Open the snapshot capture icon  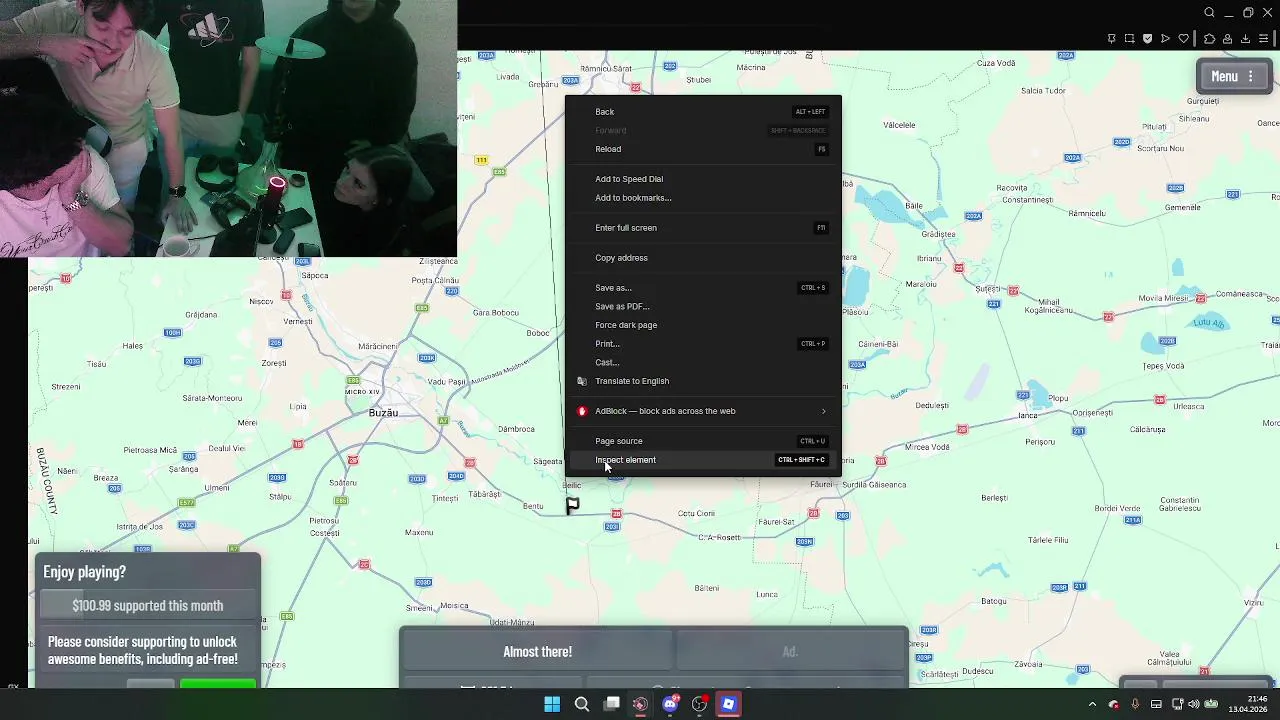[x=1129, y=39]
